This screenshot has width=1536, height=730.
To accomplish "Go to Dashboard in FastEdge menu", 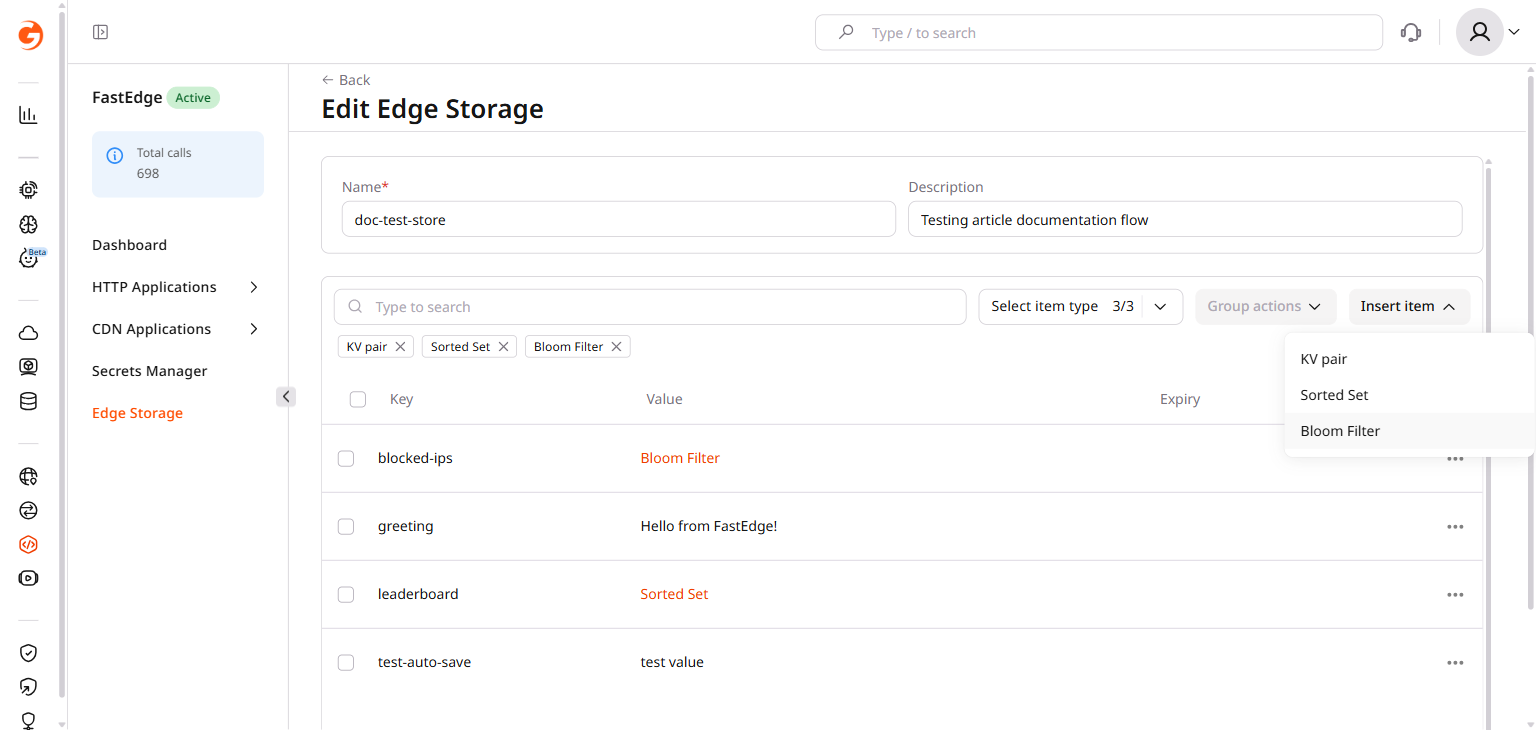I will click(130, 245).
